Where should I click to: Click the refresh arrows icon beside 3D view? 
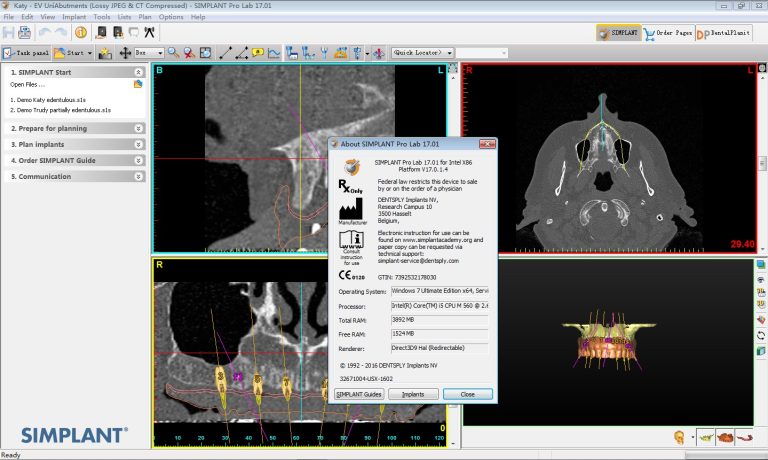pyautogui.click(x=761, y=336)
